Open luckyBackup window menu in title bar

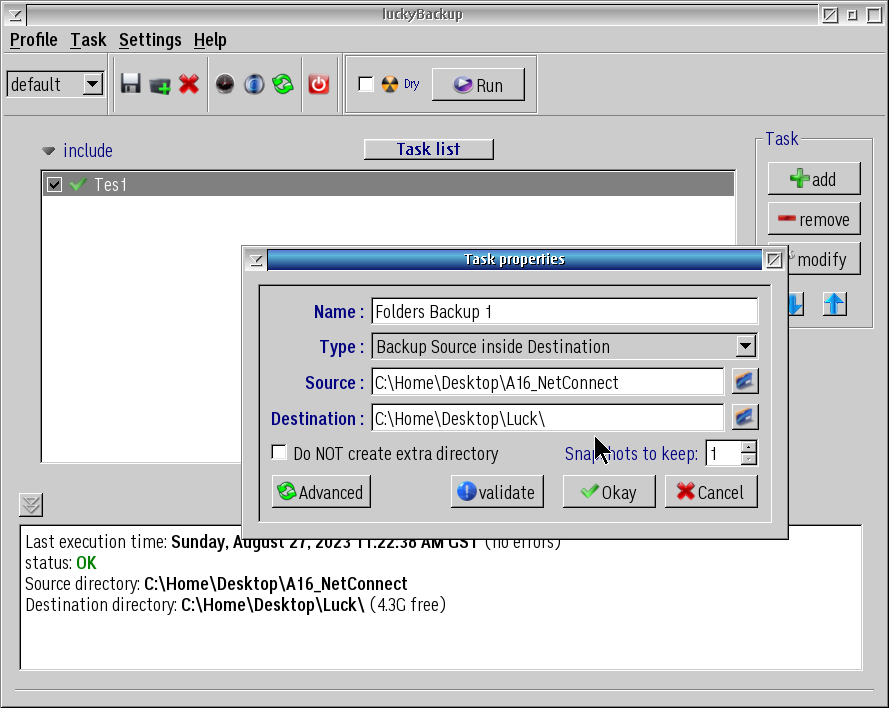pyautogui.click(x=15, y=15)
